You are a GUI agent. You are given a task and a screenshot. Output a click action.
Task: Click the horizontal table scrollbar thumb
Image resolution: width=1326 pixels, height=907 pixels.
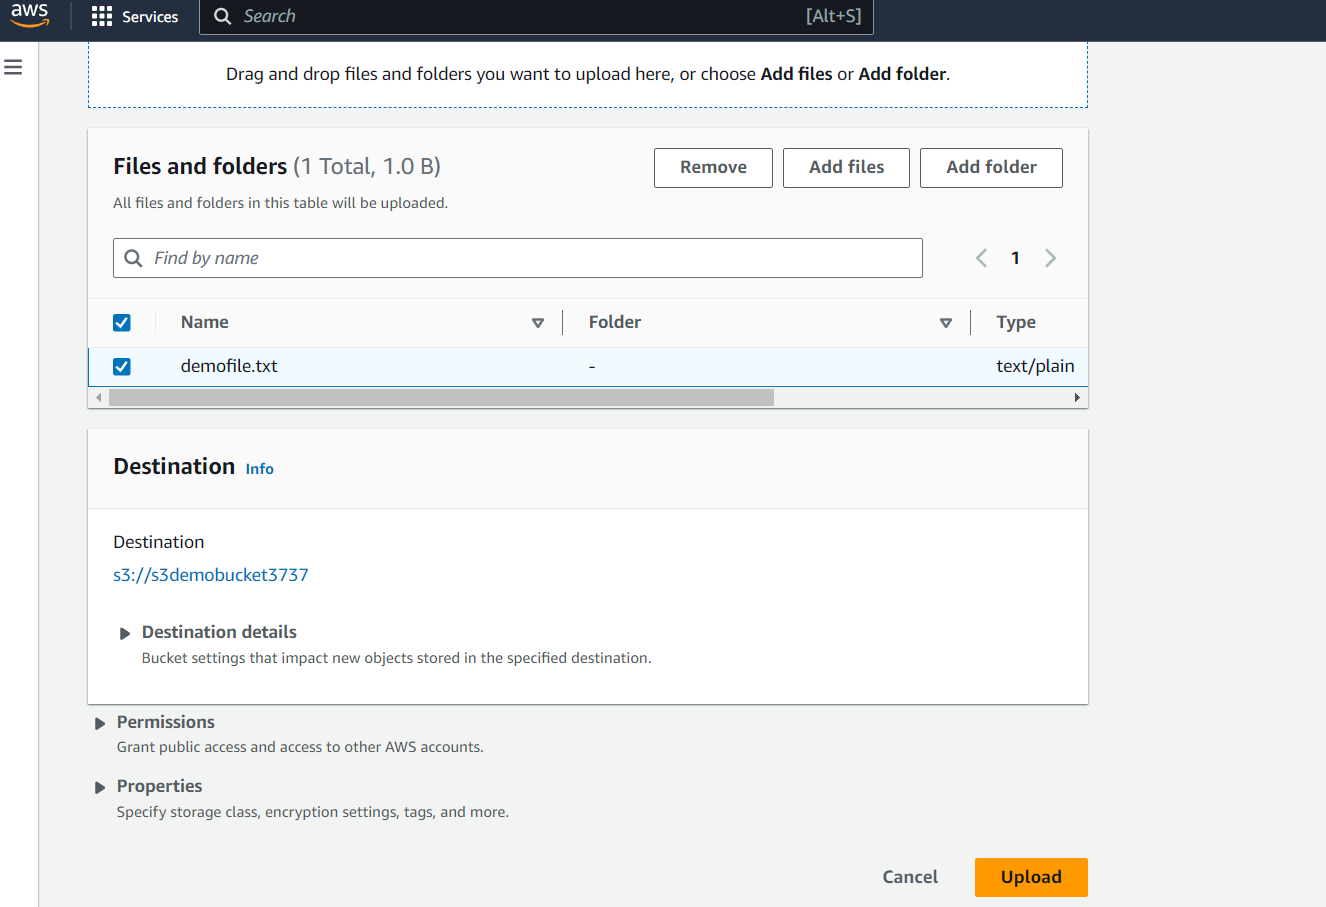tap(441, 398)
